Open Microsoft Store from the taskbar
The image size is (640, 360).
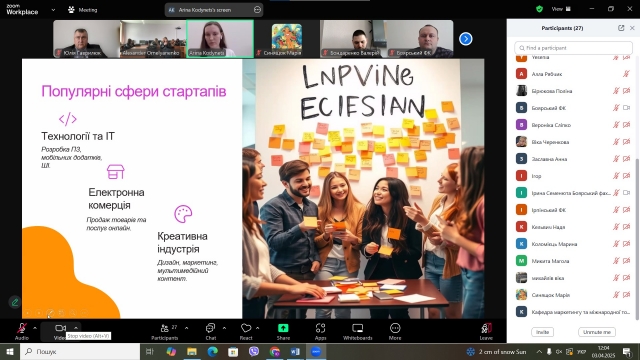[x=233, y=351]
